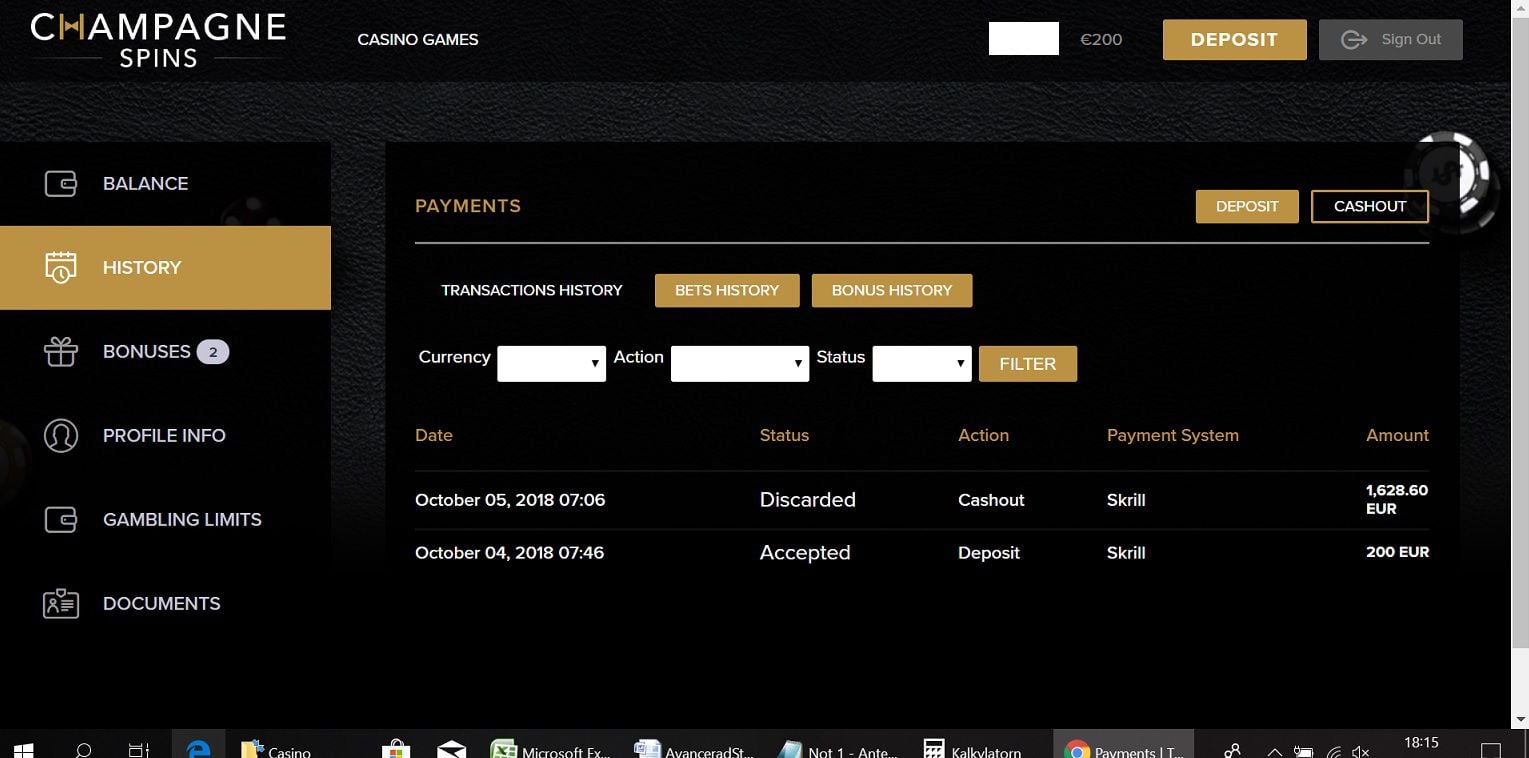Click the History calendar-clock icon
1529x758 pixels.
pos(61,268)
